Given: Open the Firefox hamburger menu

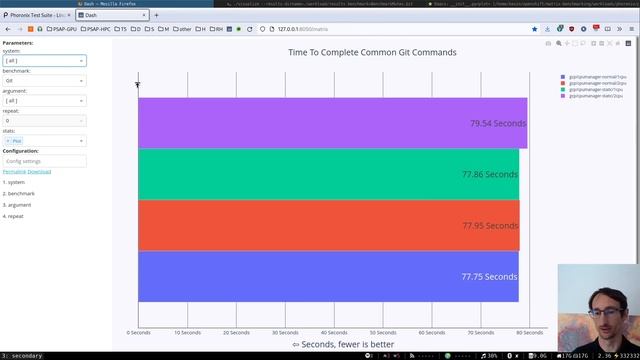Looking at the screenshot, I should [x=632, y=29].
